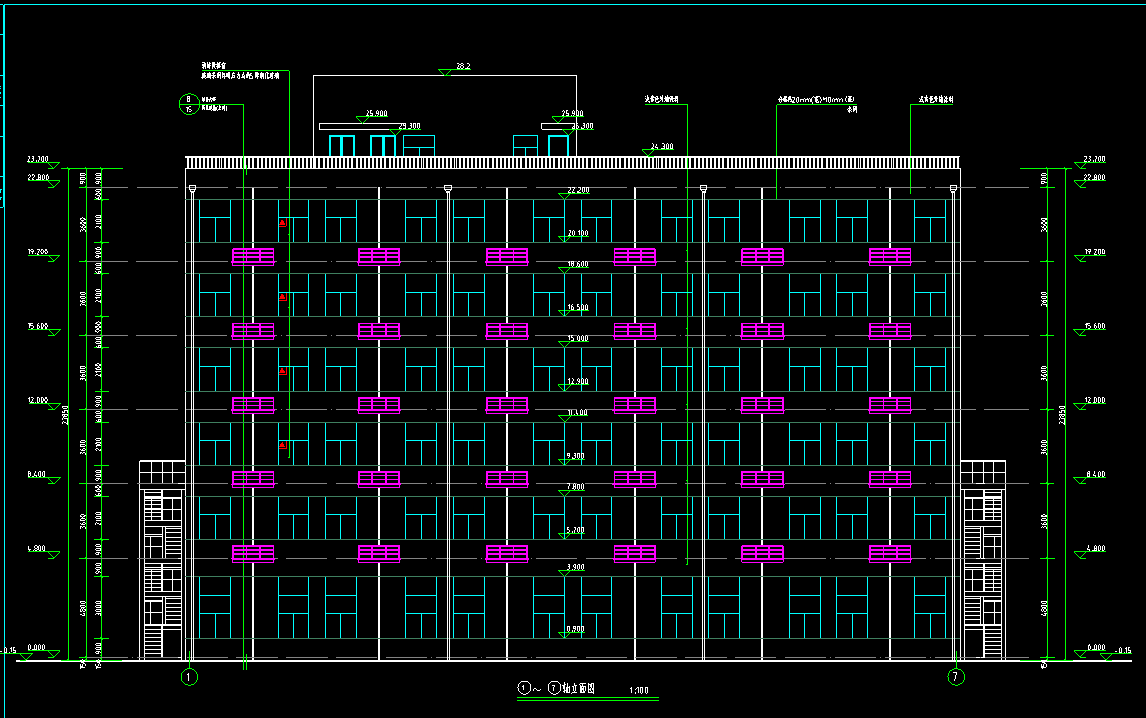Click the 12.000 elevation label on left
The height and width of the screenshot is (718, 1146).
coord(38,400)
